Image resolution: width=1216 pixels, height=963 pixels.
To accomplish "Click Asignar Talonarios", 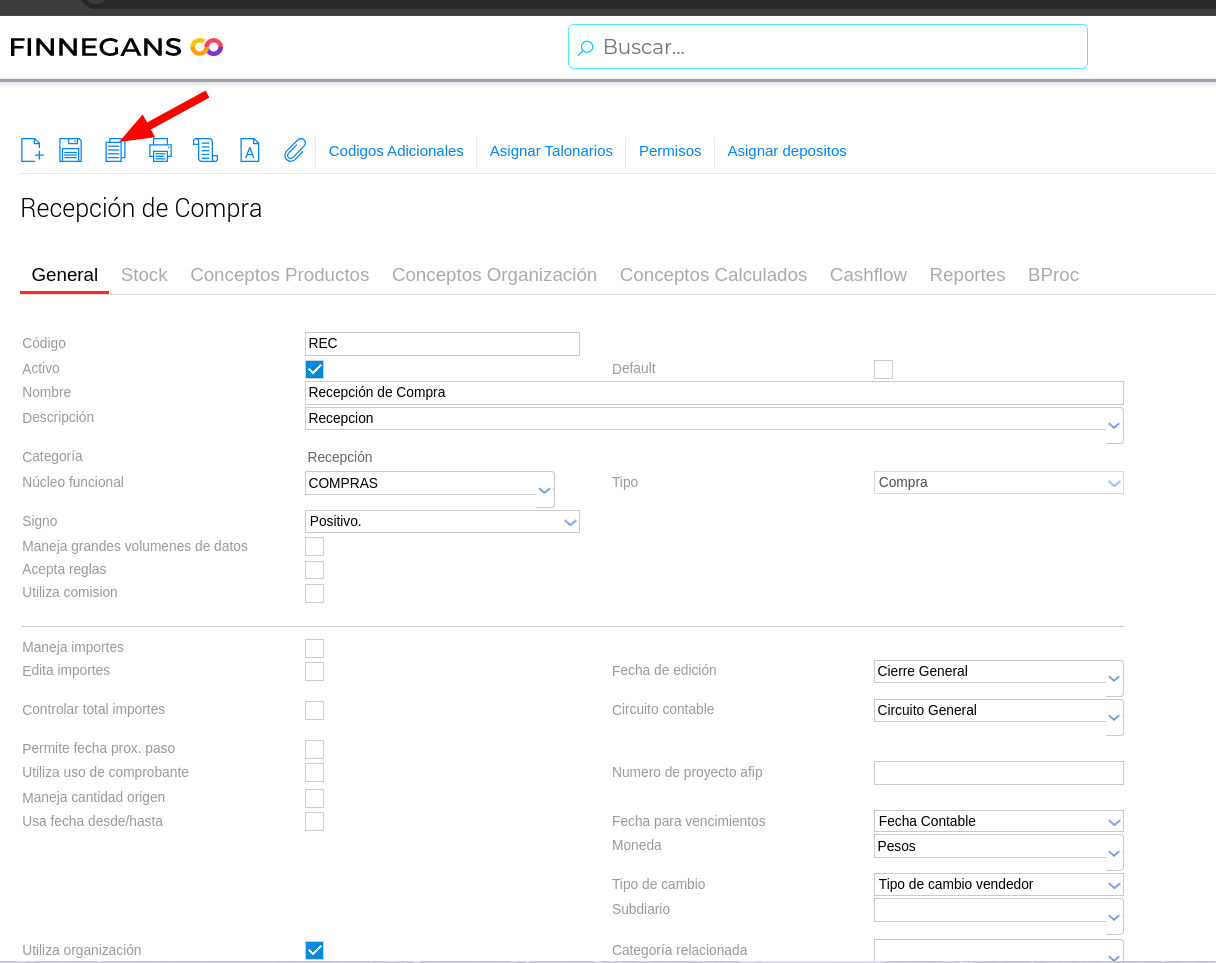I will [x=551, y=151].
